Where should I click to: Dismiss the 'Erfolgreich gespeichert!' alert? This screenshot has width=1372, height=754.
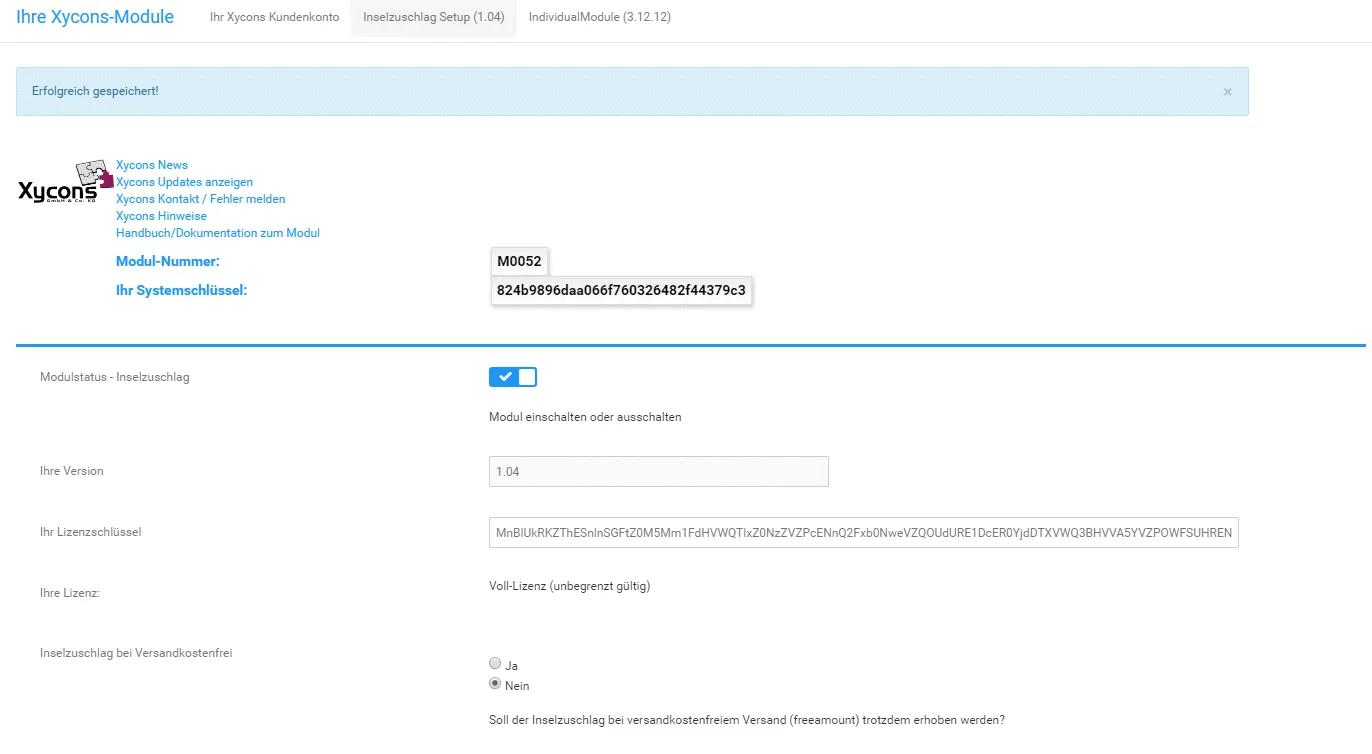(x=1227, y=92)
